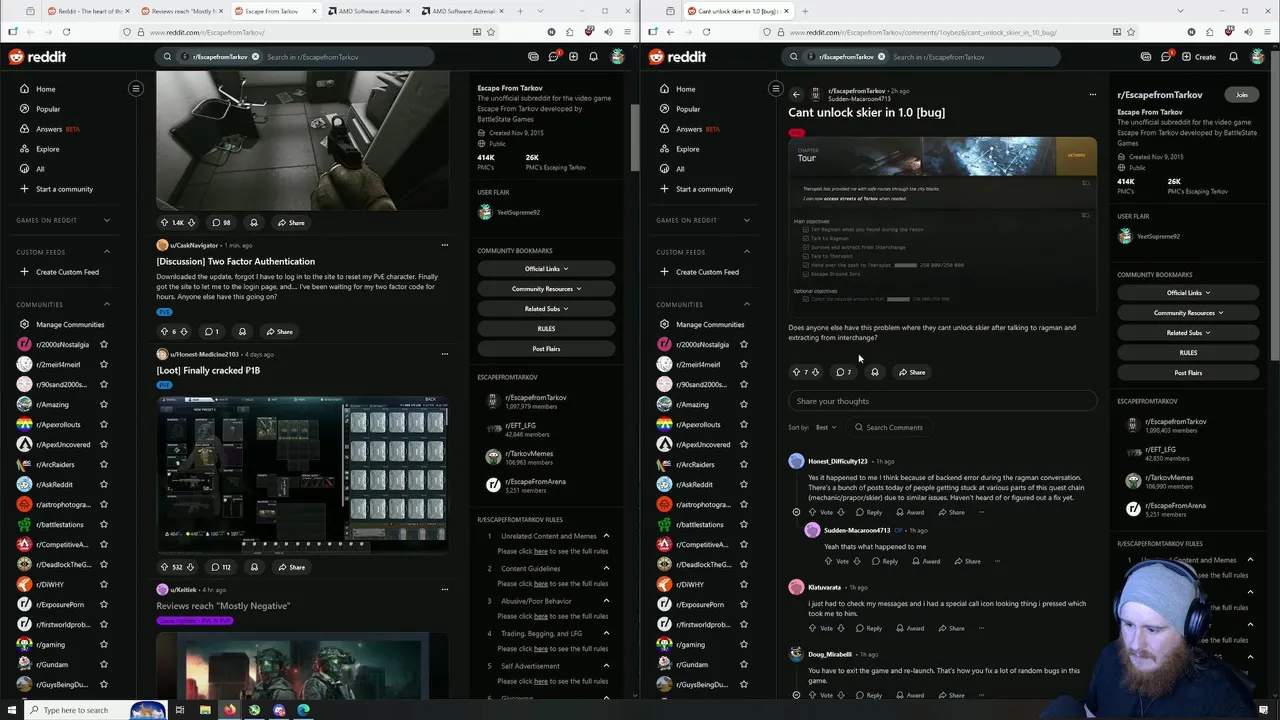
Task: Collapse right window sidebar with hamburger button
Action: pos(775,89)
